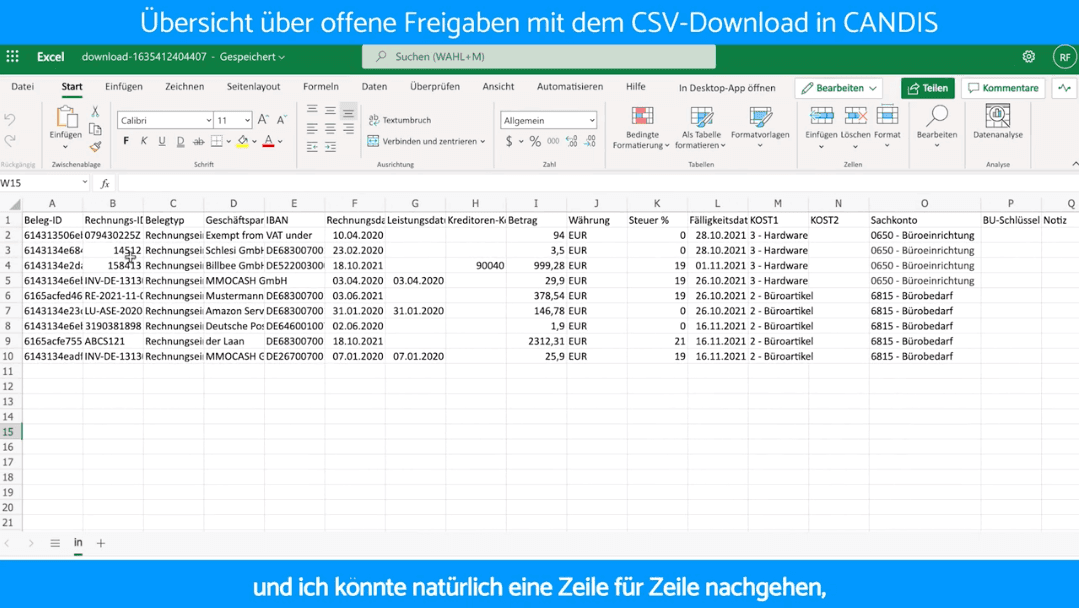The height and width of the screenshot is (608, 1080).
Task: Click the increase indent icon
Action: pos(331,147)
